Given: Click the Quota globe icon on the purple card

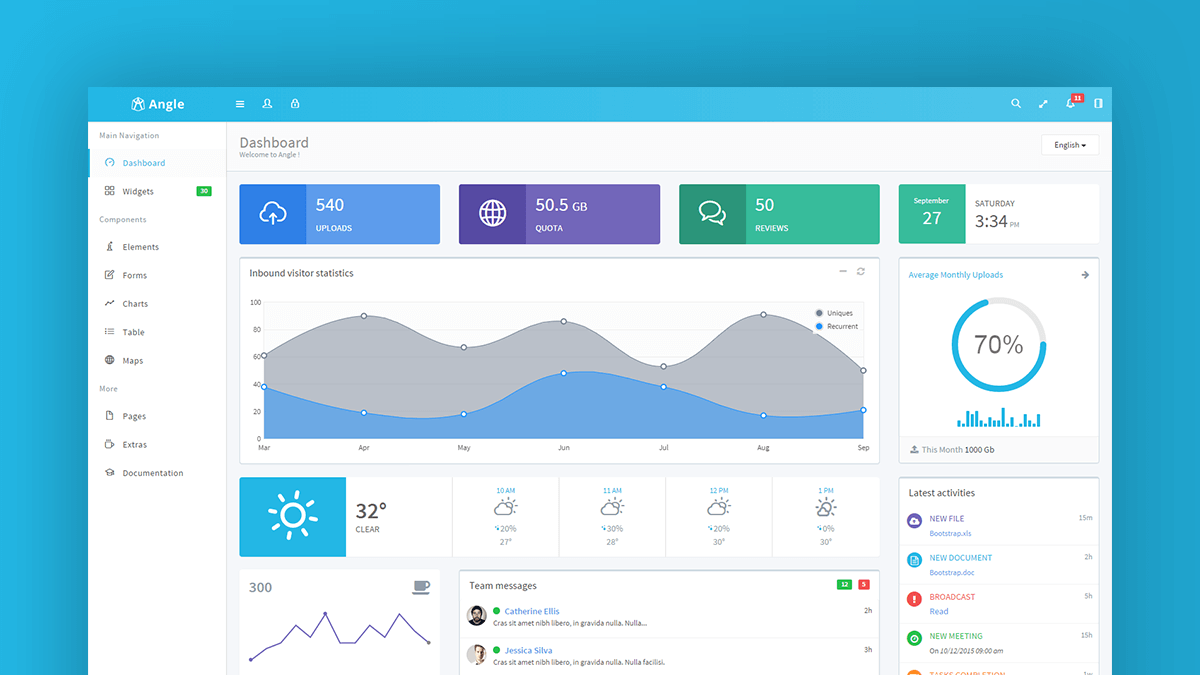Looking at the screenshot, I should [x=491, y=213].
